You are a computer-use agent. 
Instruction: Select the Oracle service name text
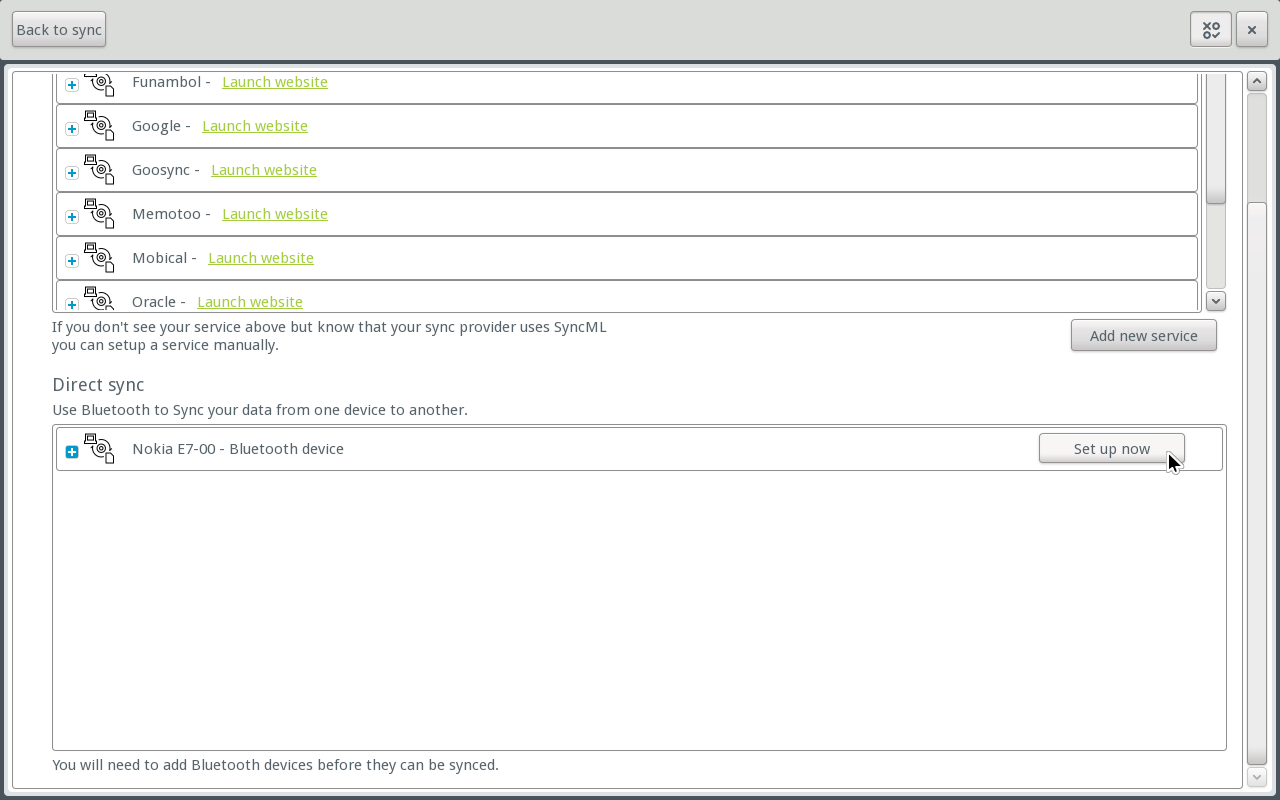tap(154, 302)
